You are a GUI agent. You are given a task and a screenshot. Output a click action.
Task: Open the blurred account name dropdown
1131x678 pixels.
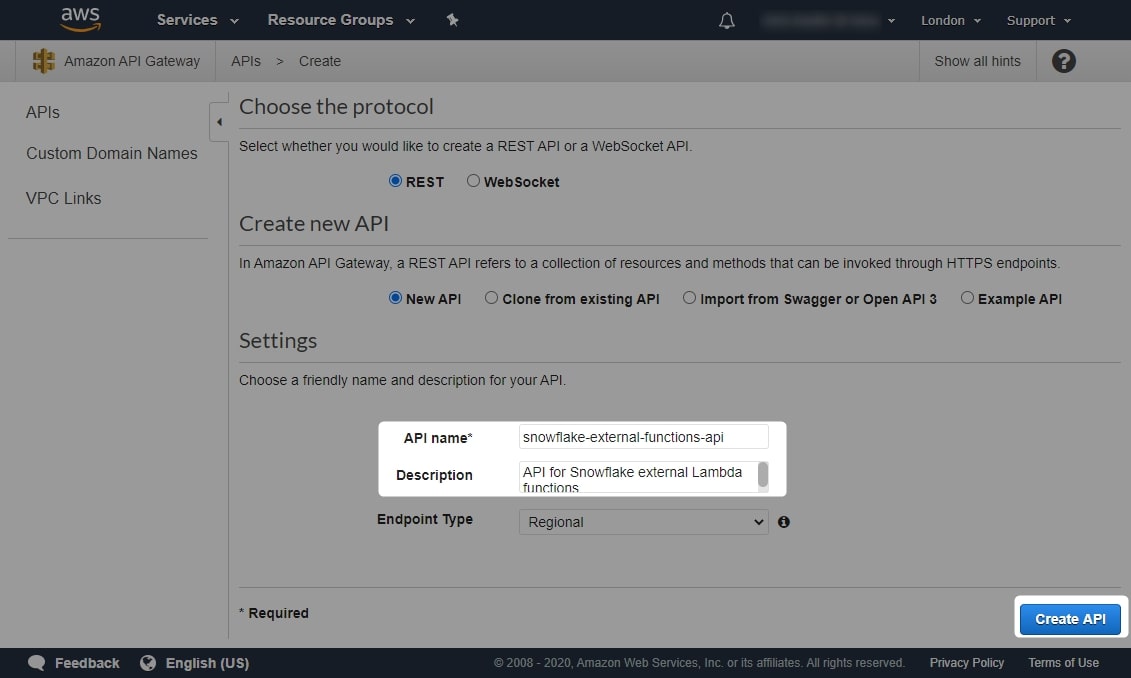click(828, 20)
